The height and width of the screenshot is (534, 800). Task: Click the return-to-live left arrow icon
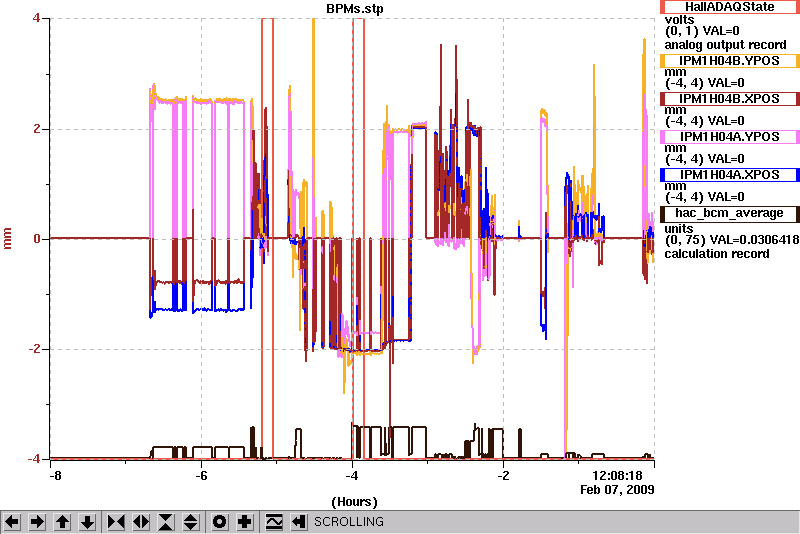298,522
